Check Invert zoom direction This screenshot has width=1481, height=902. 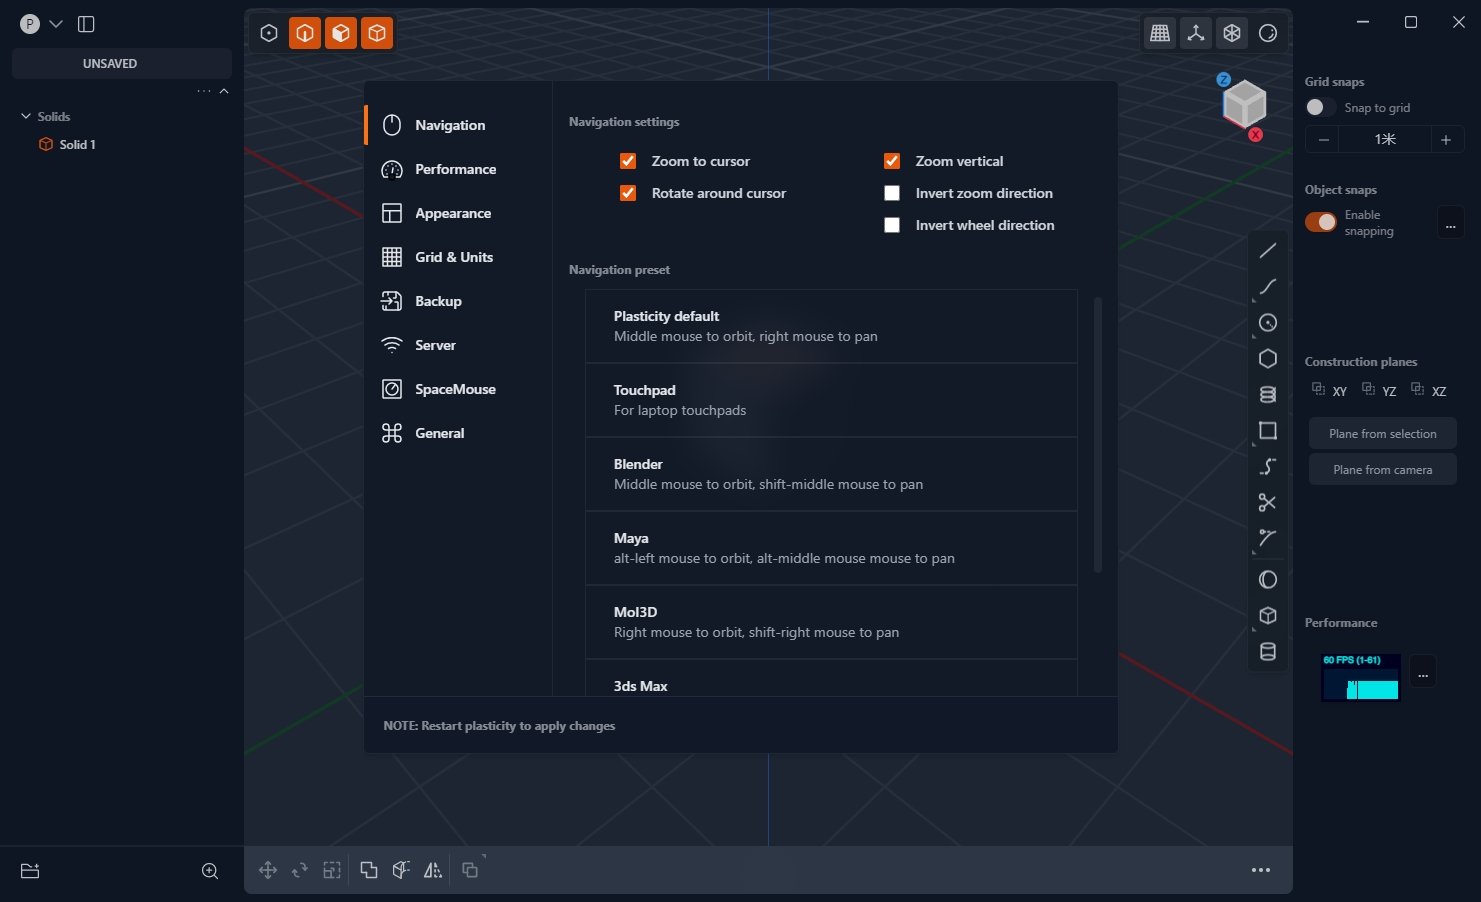892,193
